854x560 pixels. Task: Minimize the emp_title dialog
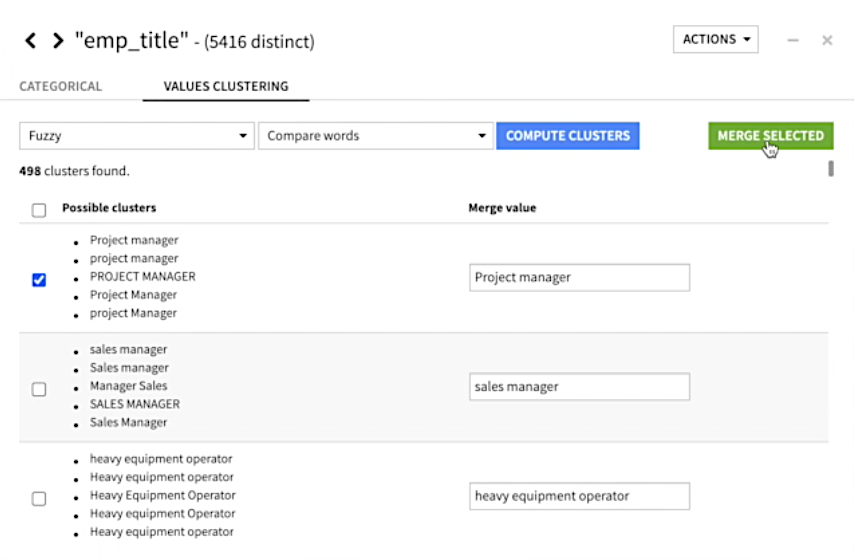(793, 40)
